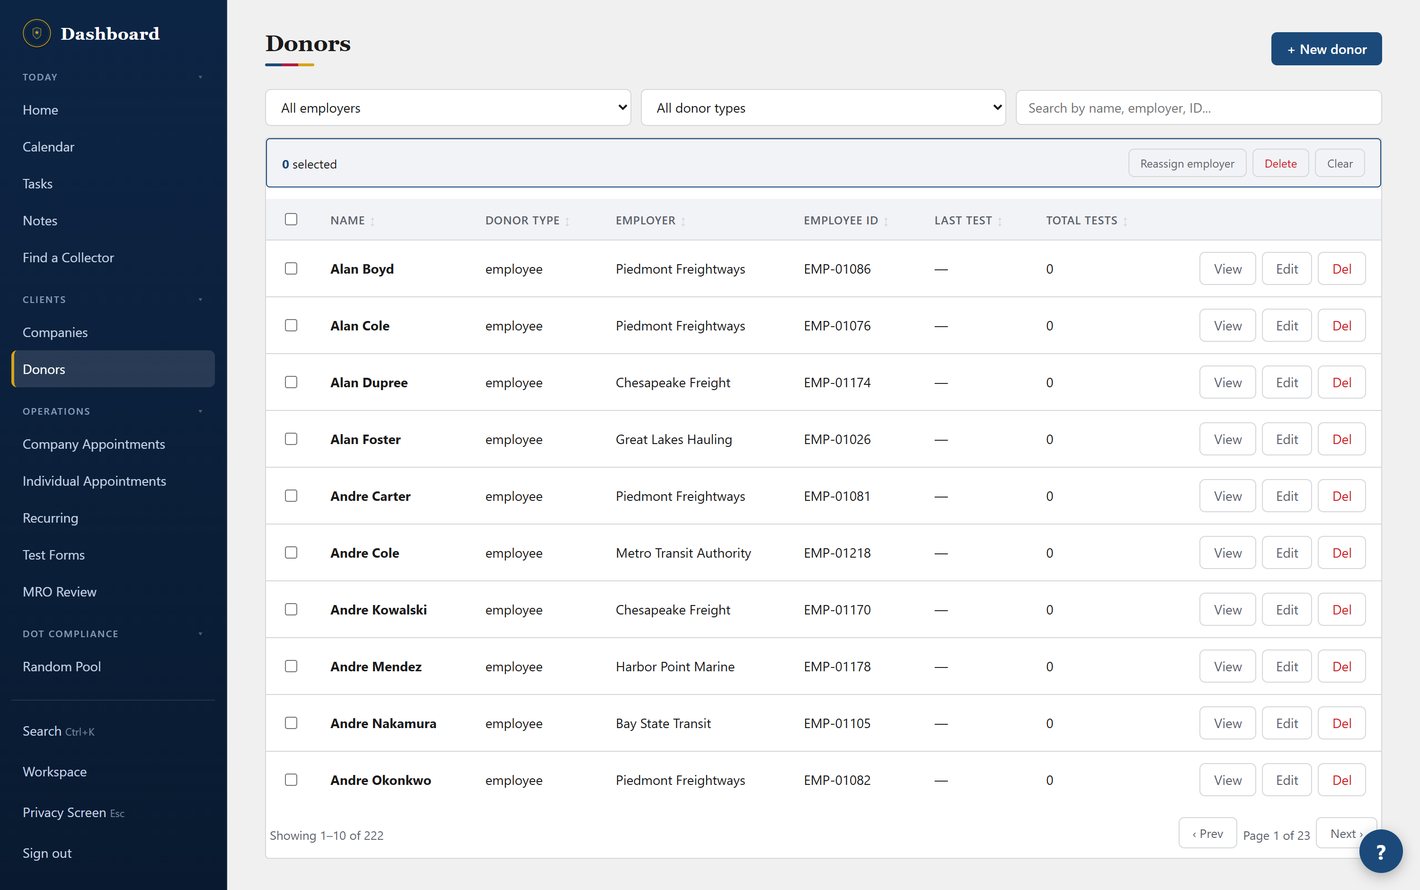Screen dimensions: 1420x890
Task: Sort by Employer column sort icon
Action: tap(683, 222)
